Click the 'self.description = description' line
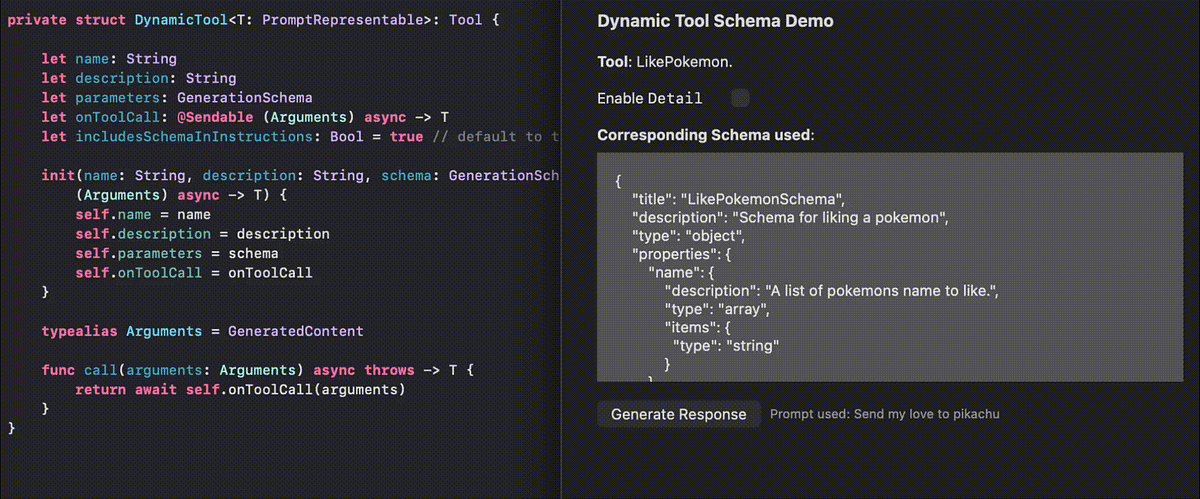The height and width of the screenshot is (499, 1200). [x=202, y=233]
